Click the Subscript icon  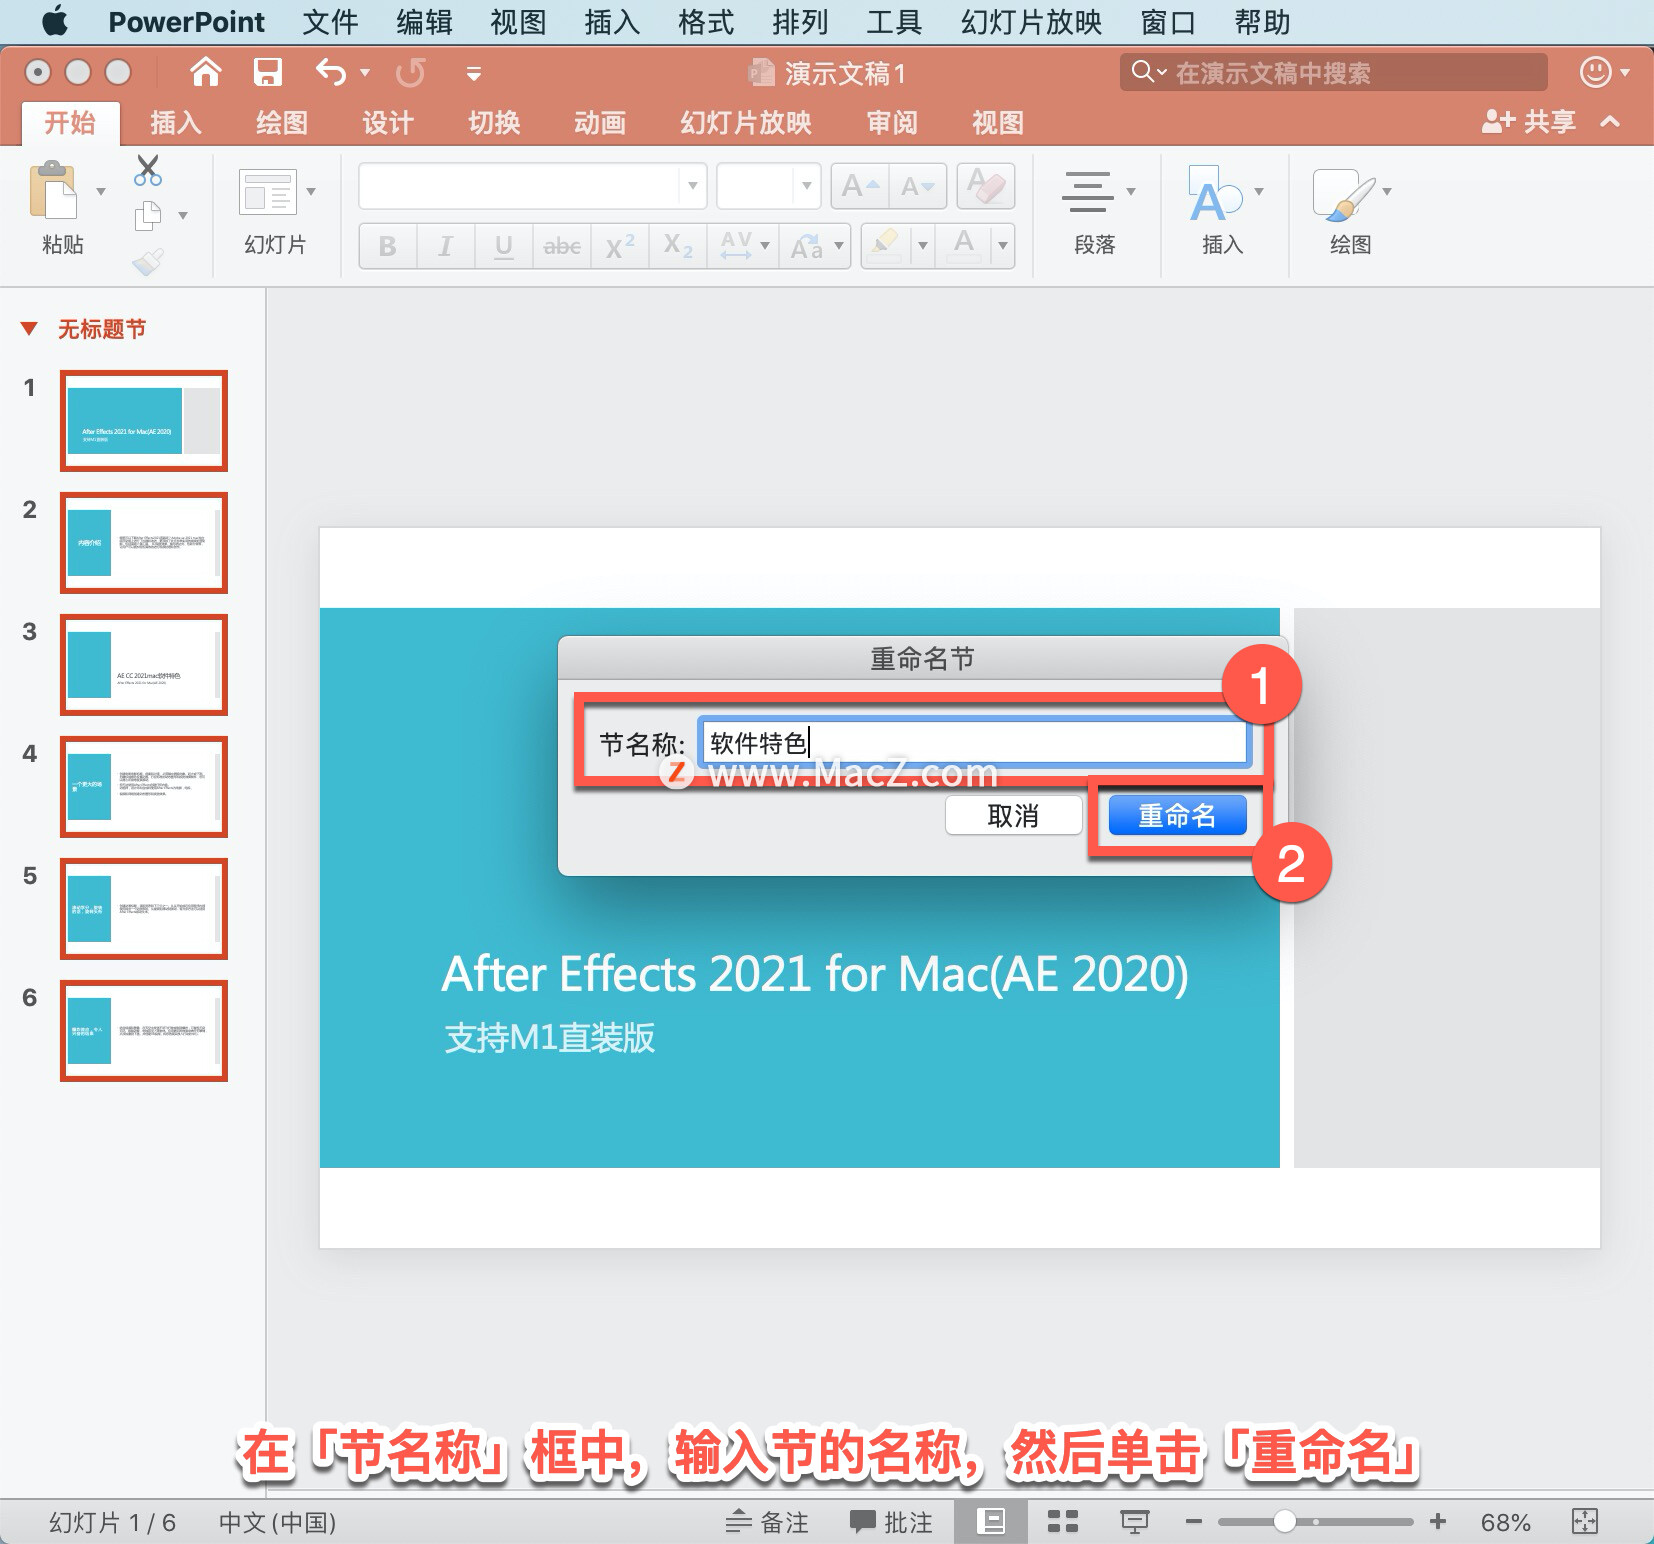click(678, 246)
